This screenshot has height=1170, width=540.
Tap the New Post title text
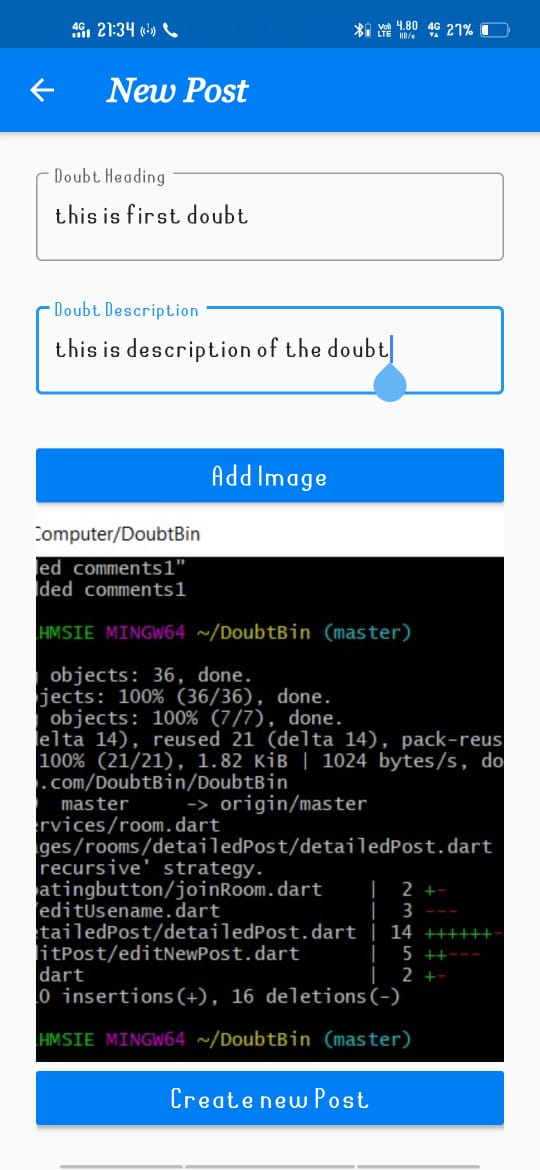(x=178, y=90)
